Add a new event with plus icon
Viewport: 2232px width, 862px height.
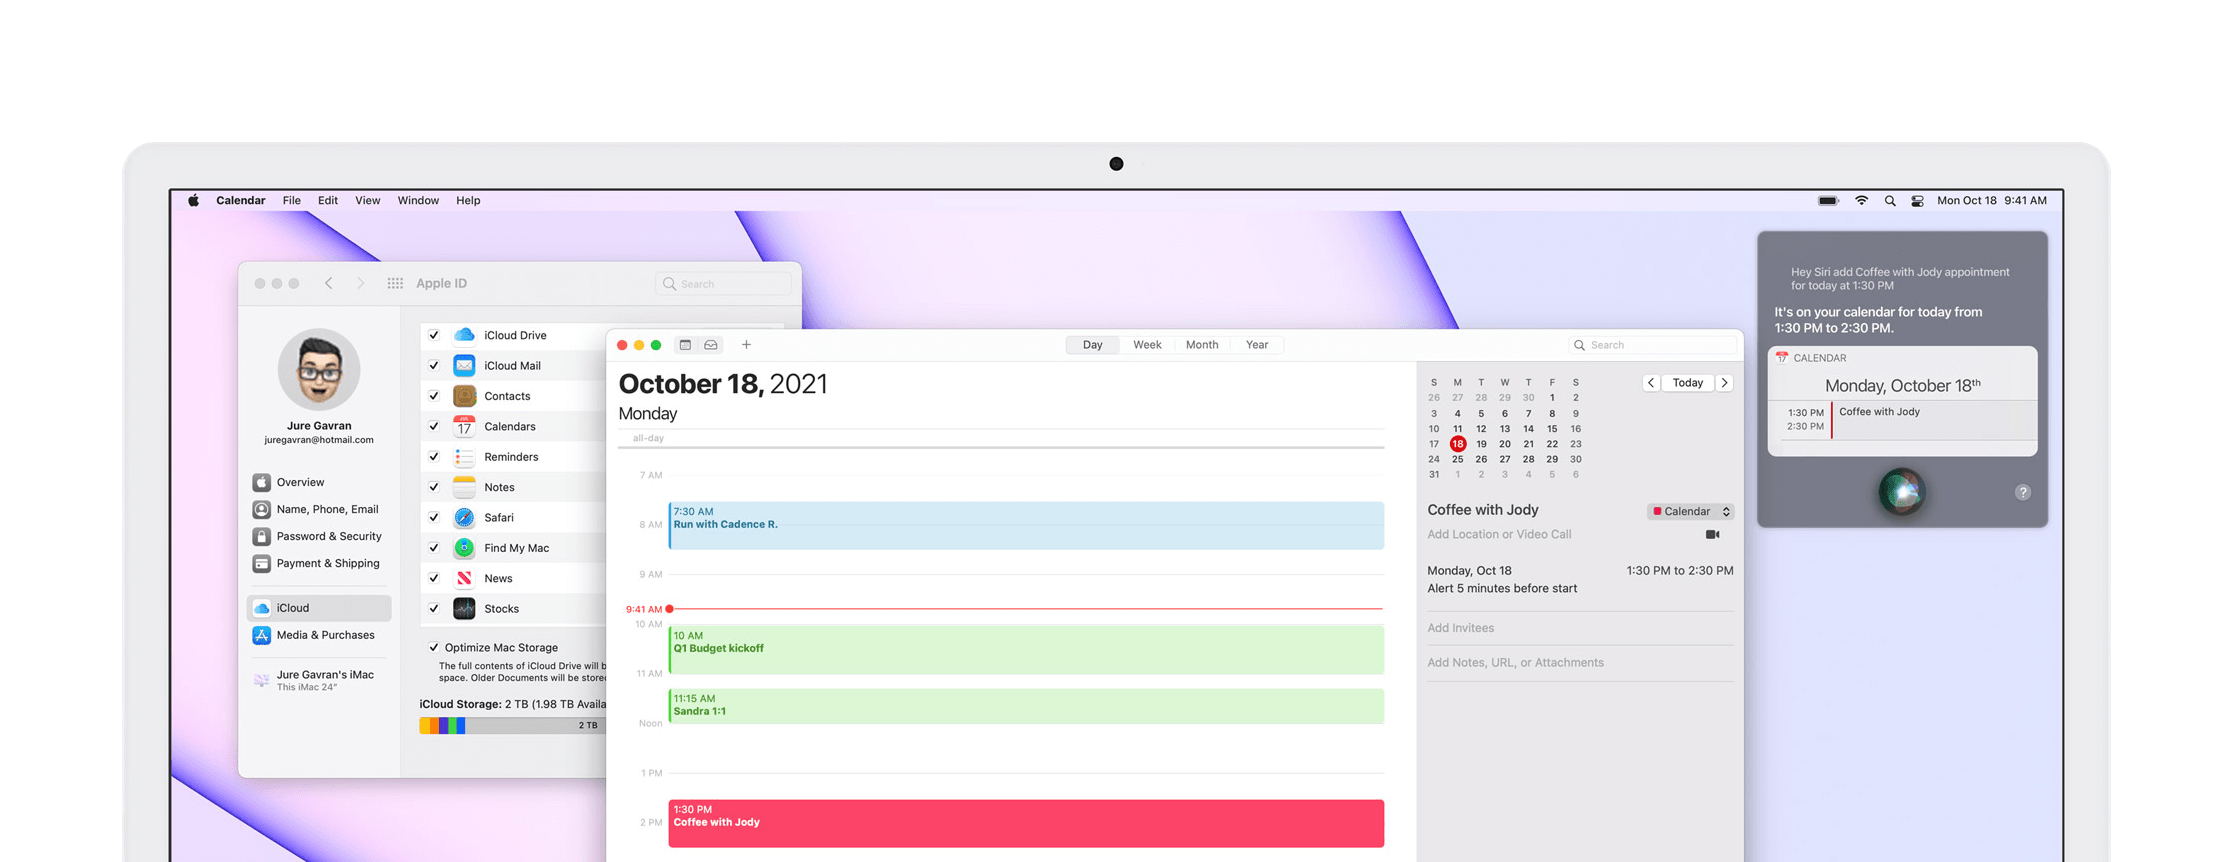coord(746,345)
